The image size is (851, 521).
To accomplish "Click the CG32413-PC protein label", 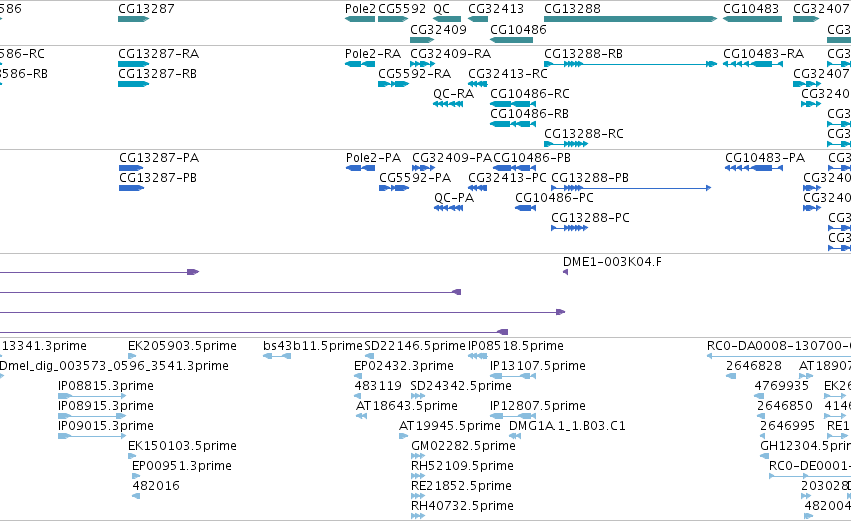I will (507, 178).
